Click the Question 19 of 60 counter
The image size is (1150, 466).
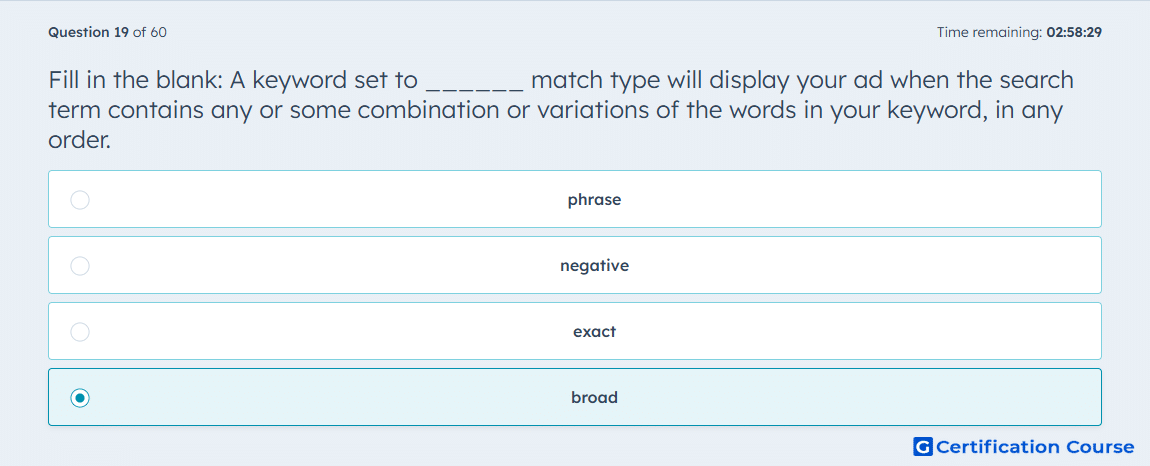point(107,32)
